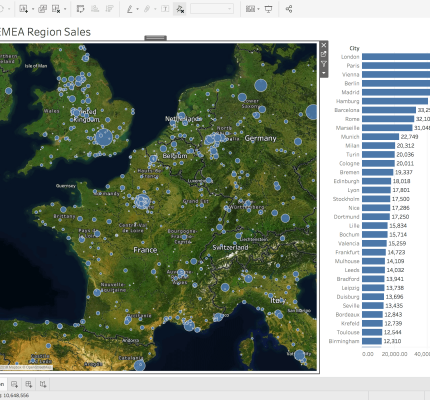Select the Mulhouse bar
Viewport: 430px width, 400px height.
(374, 261)
